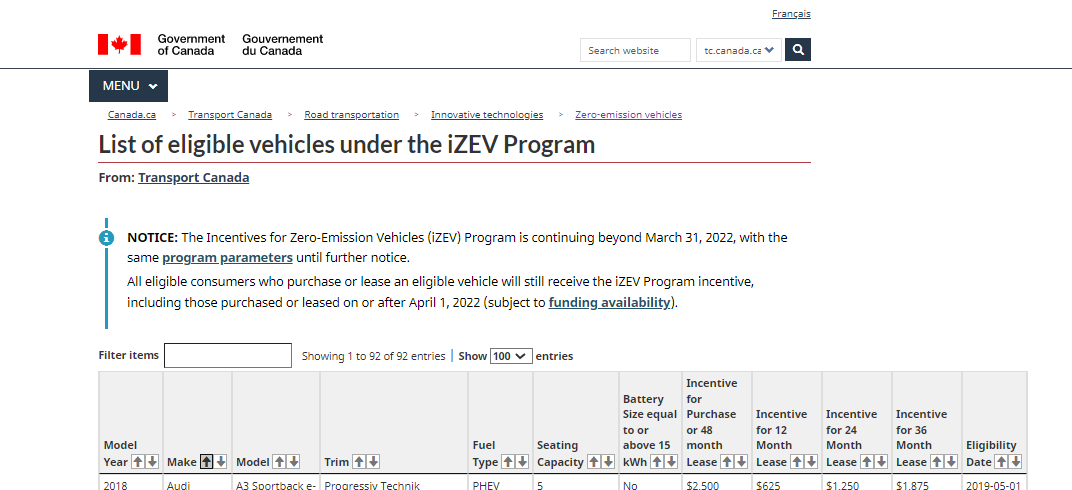The image size is (1072, 490).
Task: Focus the Search website field
Action: tap(635, 50)
